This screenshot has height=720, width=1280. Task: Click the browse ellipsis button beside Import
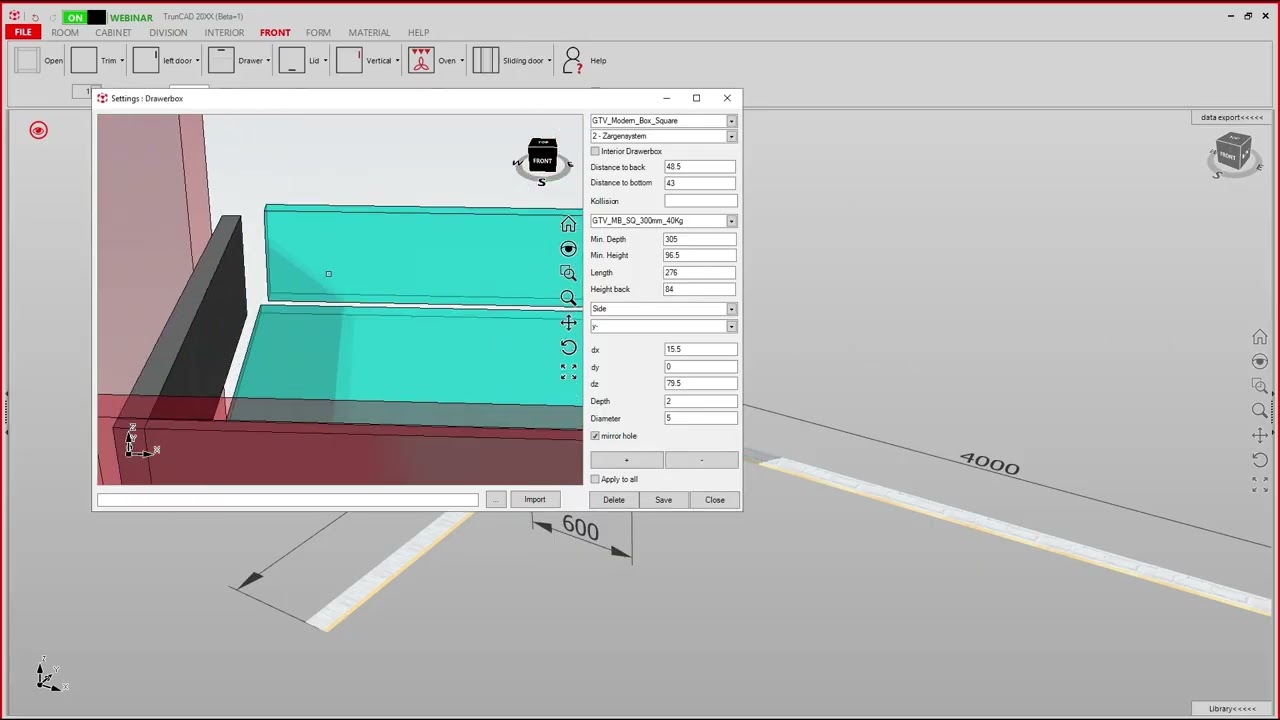[496, 499]
